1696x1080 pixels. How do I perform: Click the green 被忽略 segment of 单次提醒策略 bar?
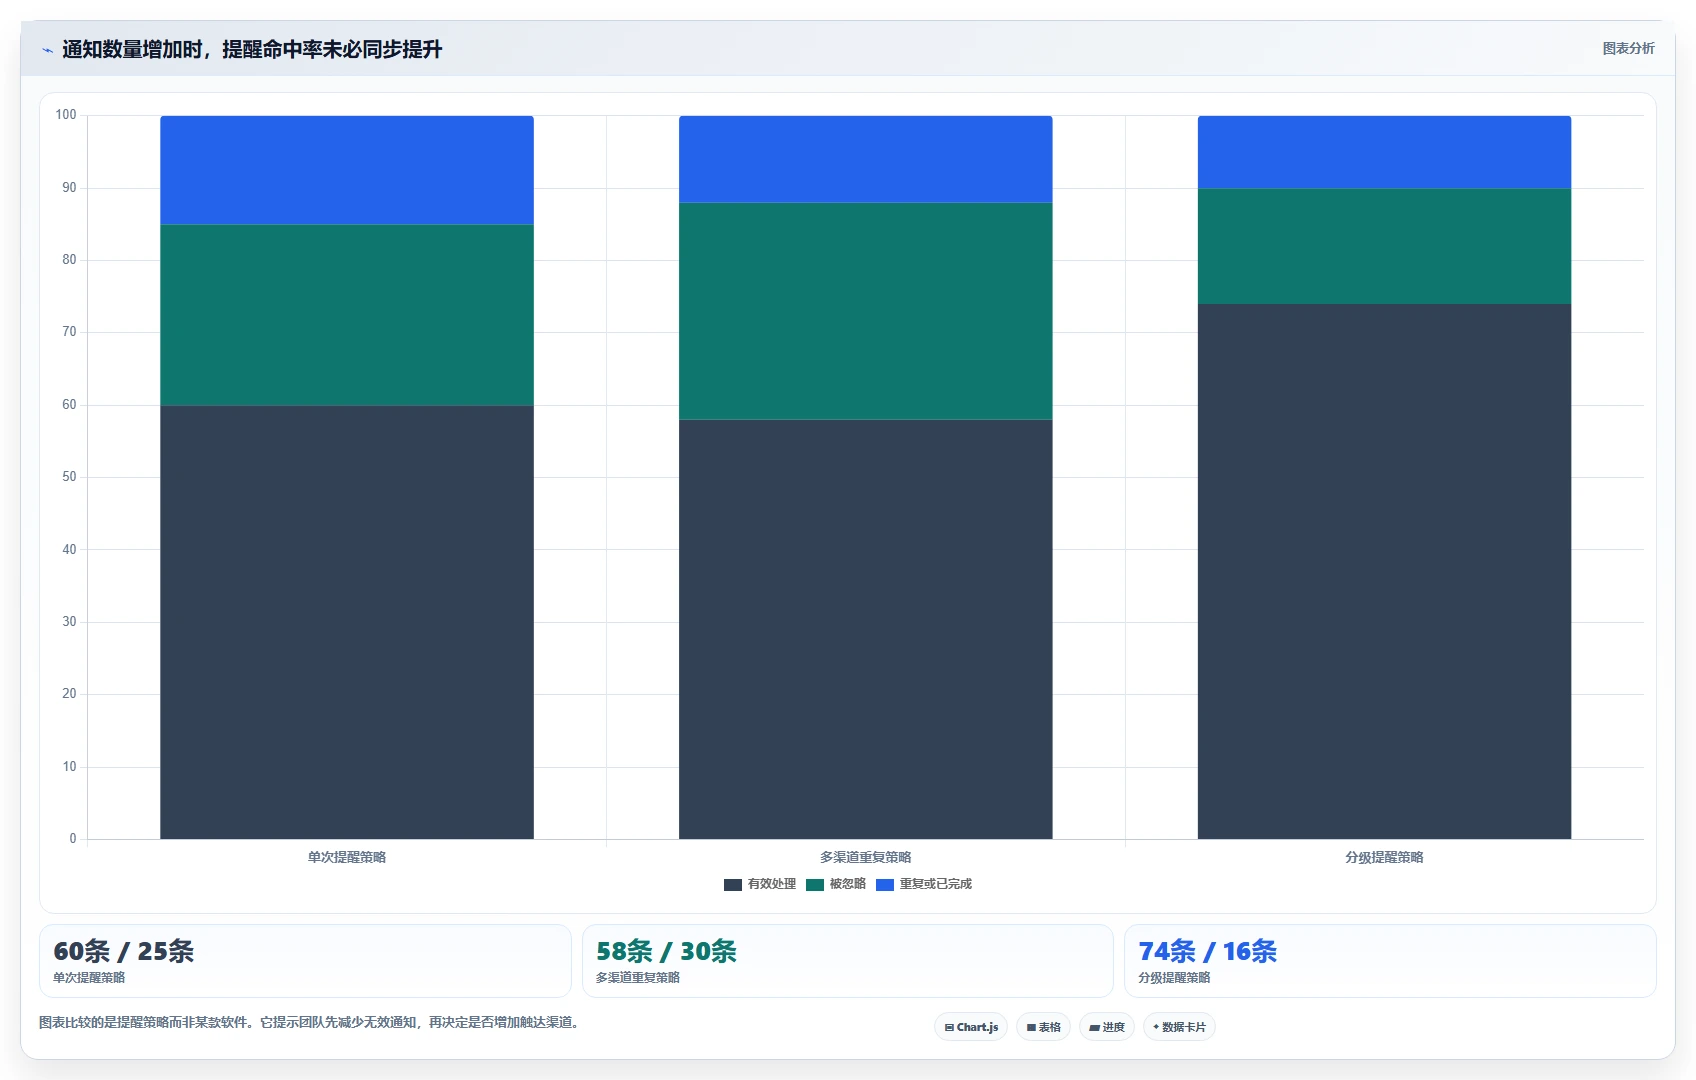347,315
